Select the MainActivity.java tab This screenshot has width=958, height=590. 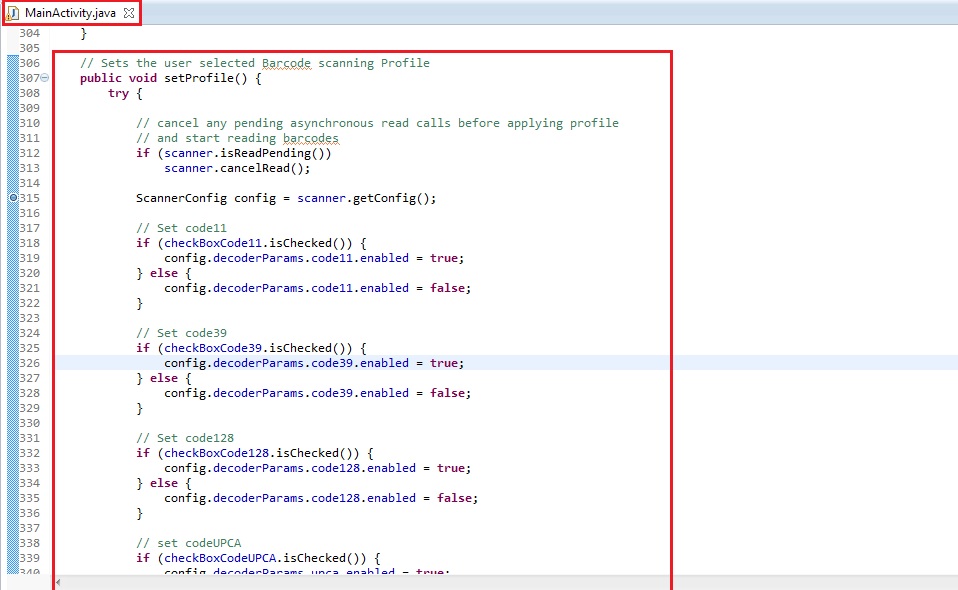pyautogui.click(x=70, y=13)
